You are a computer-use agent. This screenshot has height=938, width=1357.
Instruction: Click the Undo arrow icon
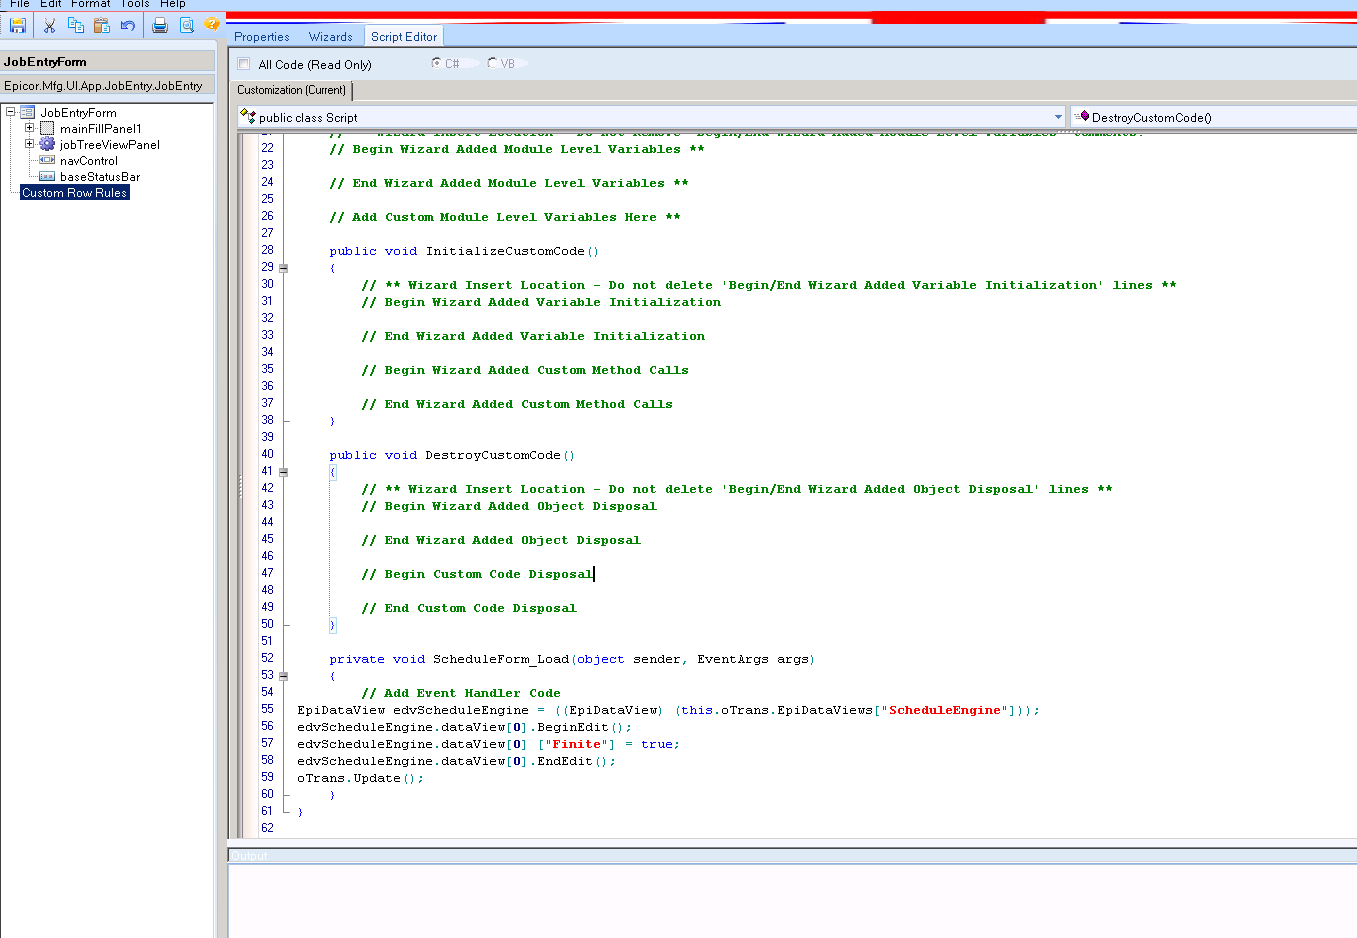click(128, 25)
